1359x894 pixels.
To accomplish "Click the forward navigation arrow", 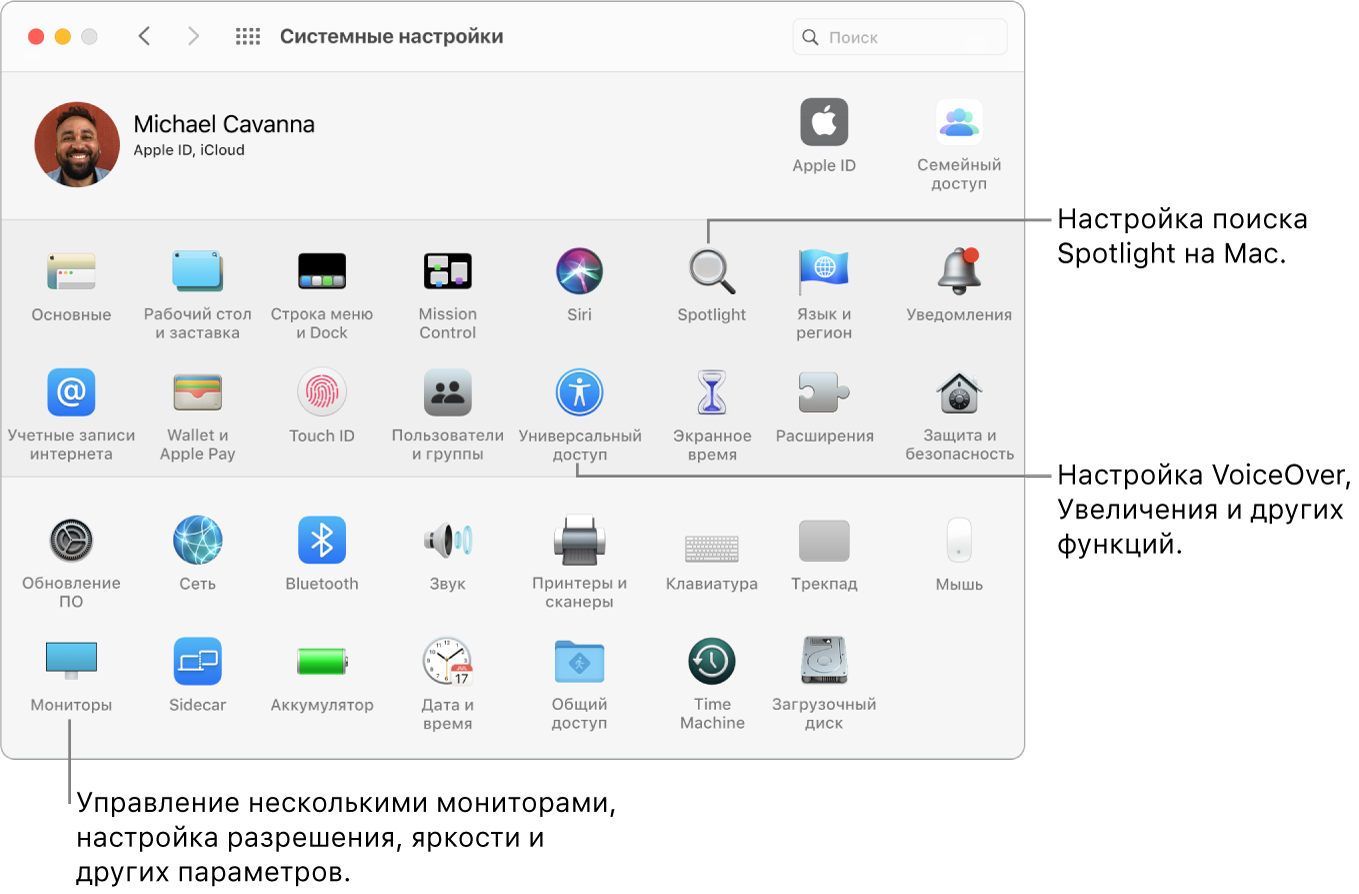I will 194,37.
